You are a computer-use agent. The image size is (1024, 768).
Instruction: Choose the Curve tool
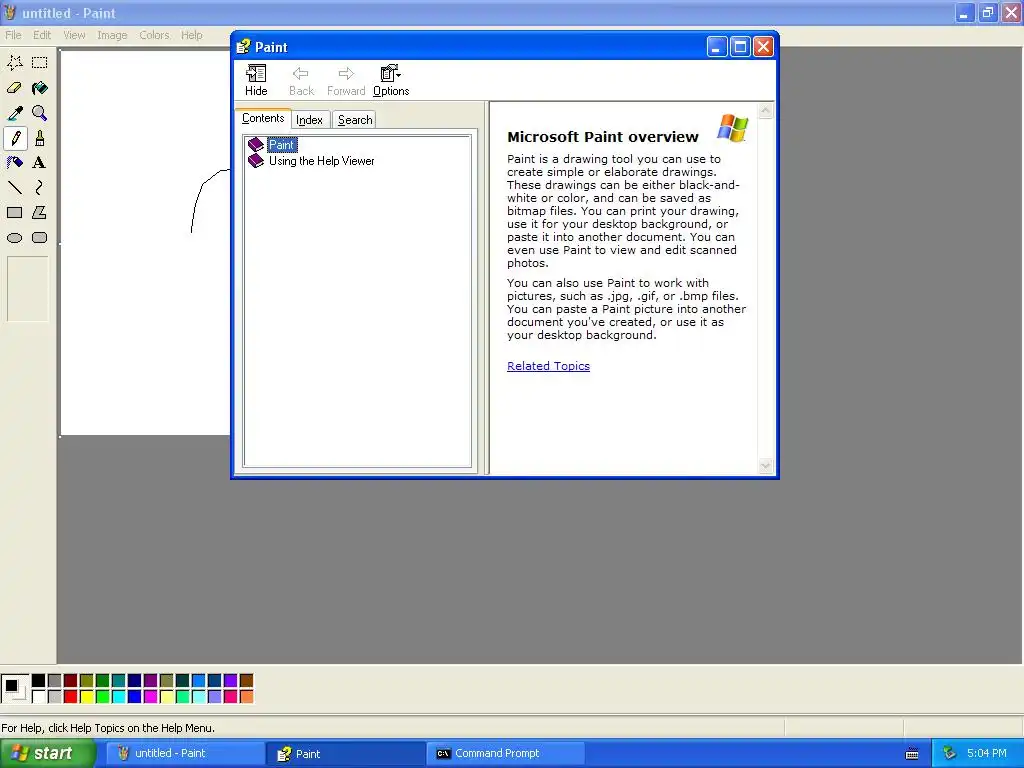(x=40, y=188)
